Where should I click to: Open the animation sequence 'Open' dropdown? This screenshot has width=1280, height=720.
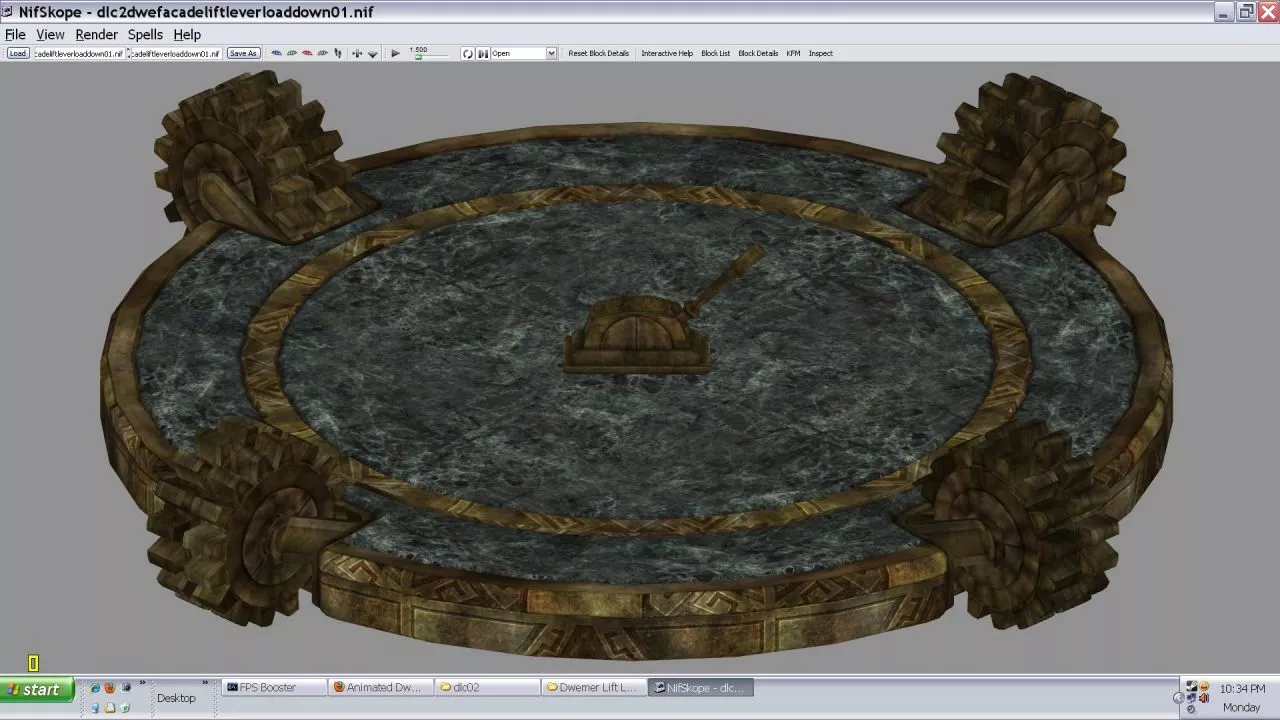[x=523, y=53]
